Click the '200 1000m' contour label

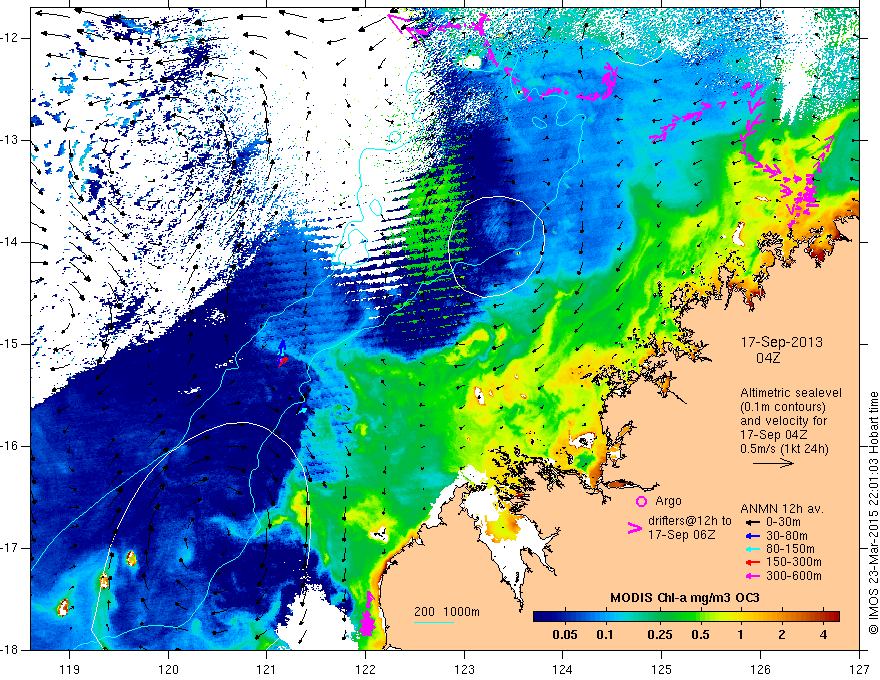click(x=447, y=612)
